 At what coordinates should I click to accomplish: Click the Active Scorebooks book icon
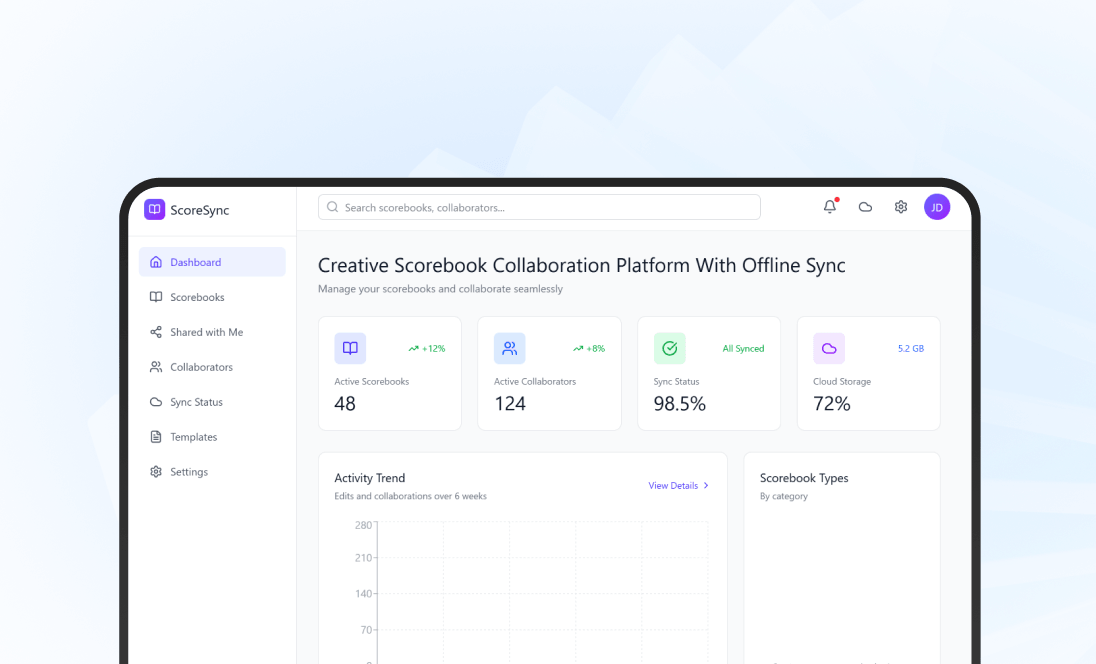[349, 348]
